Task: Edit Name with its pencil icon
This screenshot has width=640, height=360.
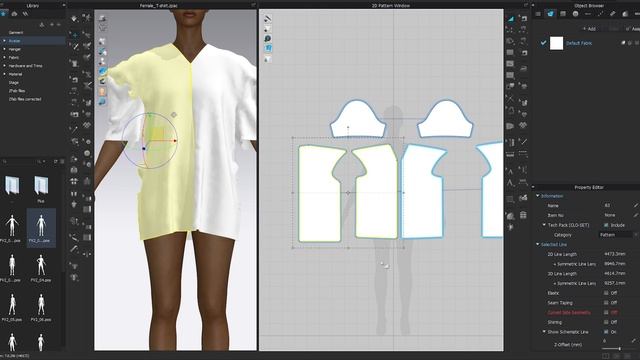Action: [636, 205]
